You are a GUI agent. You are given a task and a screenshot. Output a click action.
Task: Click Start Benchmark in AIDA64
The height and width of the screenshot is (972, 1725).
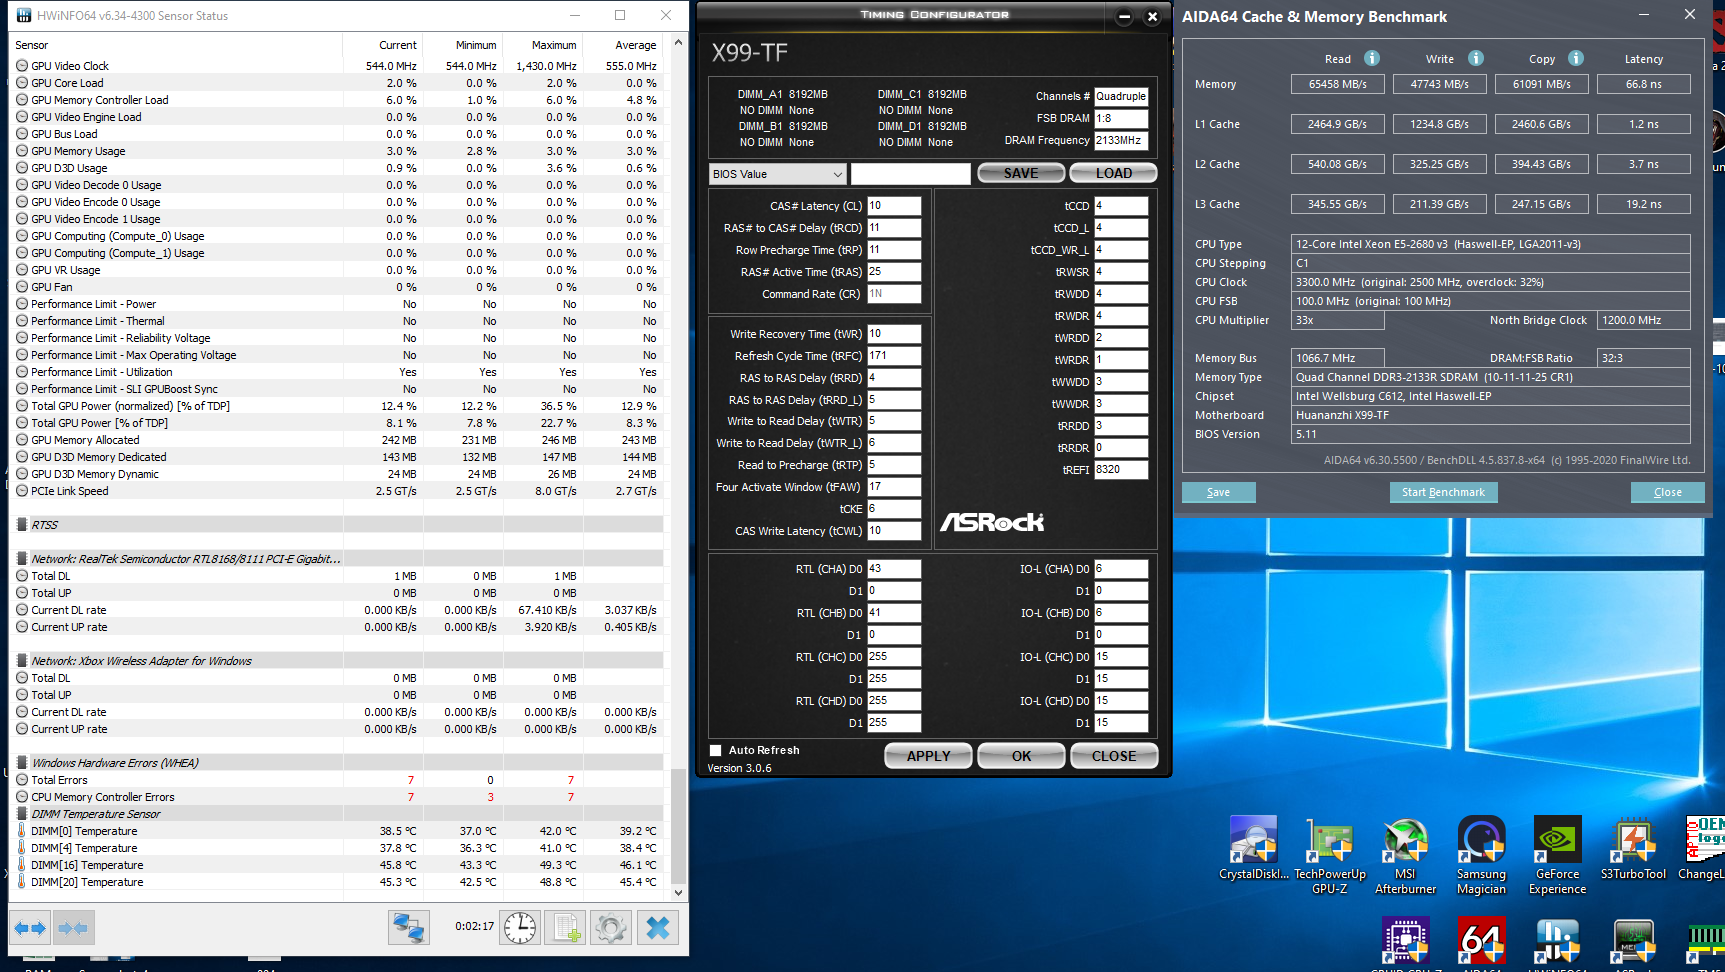click(x=1443, y=492)
